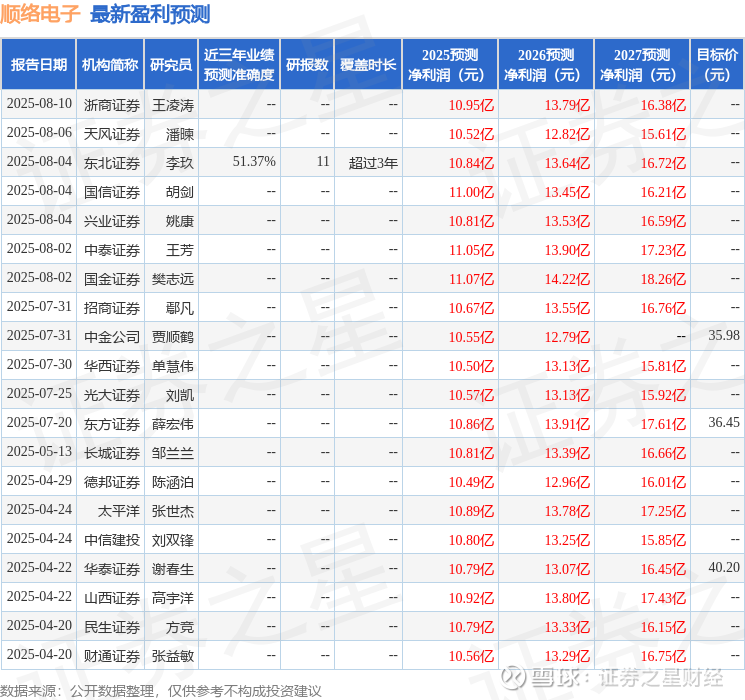Screen dimensions: 745x700
Task: Click the 2026预测净利润 column header
Action: pos(546,64)
